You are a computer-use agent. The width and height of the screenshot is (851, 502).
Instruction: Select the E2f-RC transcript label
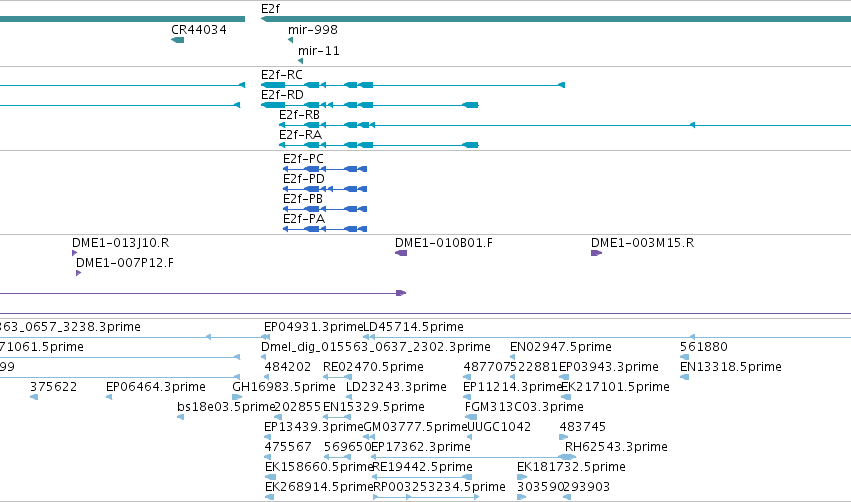(x=282, y=74)
